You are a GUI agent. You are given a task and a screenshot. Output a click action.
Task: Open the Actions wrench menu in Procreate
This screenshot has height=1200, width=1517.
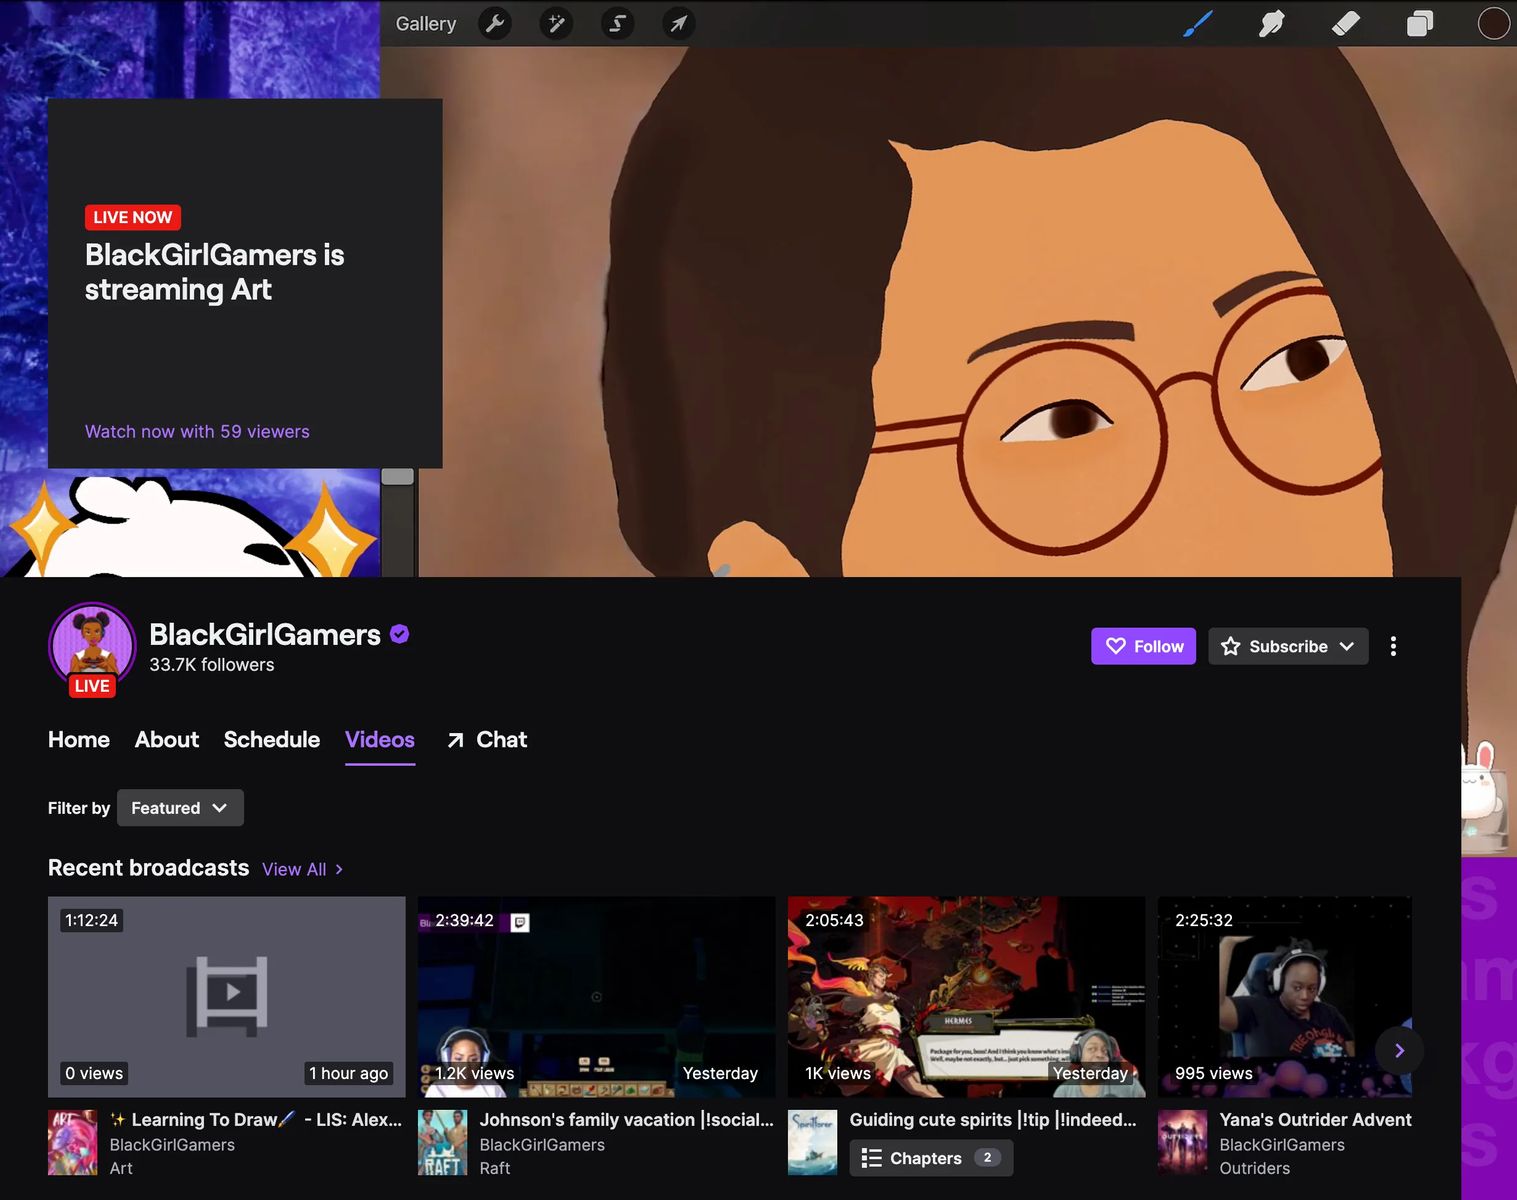coord(495,23)
